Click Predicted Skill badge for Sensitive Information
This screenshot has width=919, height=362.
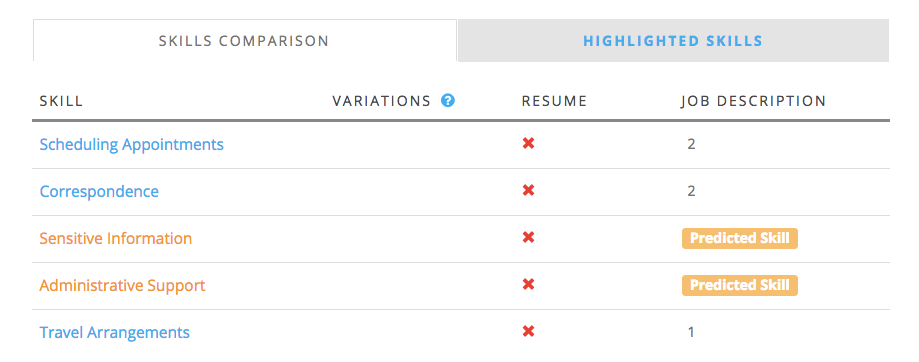coord(740,238)
